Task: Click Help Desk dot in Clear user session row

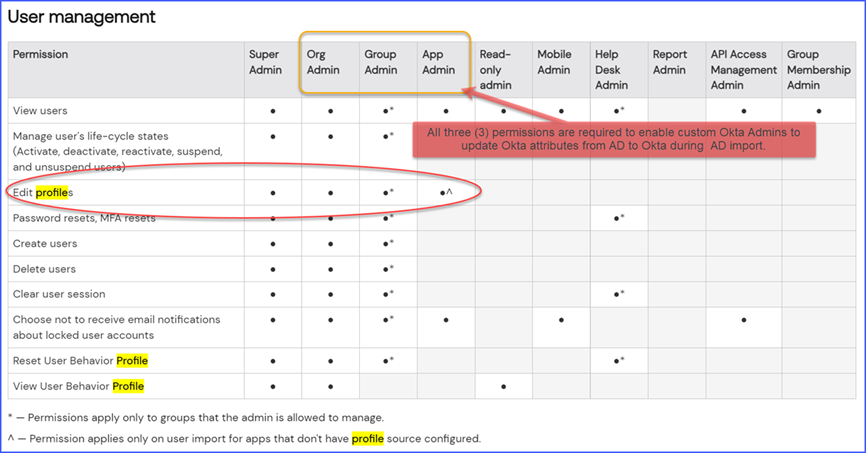Action: (619, 294)
